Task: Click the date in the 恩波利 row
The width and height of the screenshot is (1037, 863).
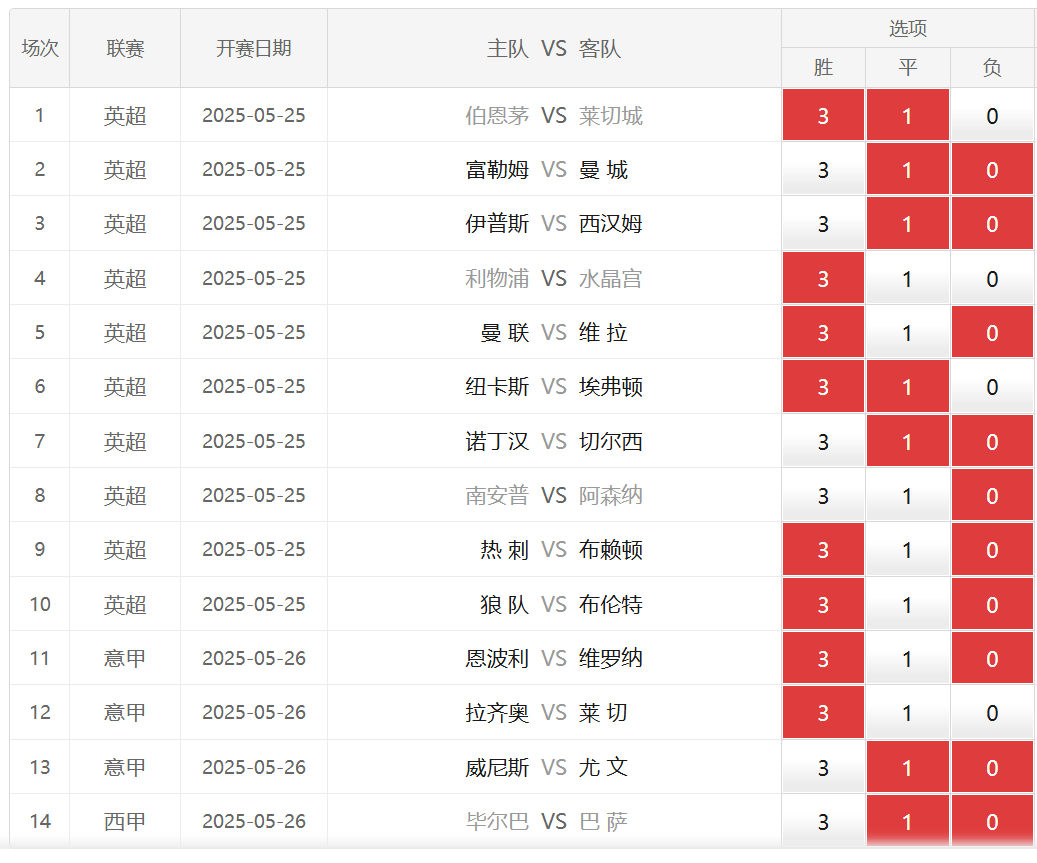Action: [x=254, y=659]
